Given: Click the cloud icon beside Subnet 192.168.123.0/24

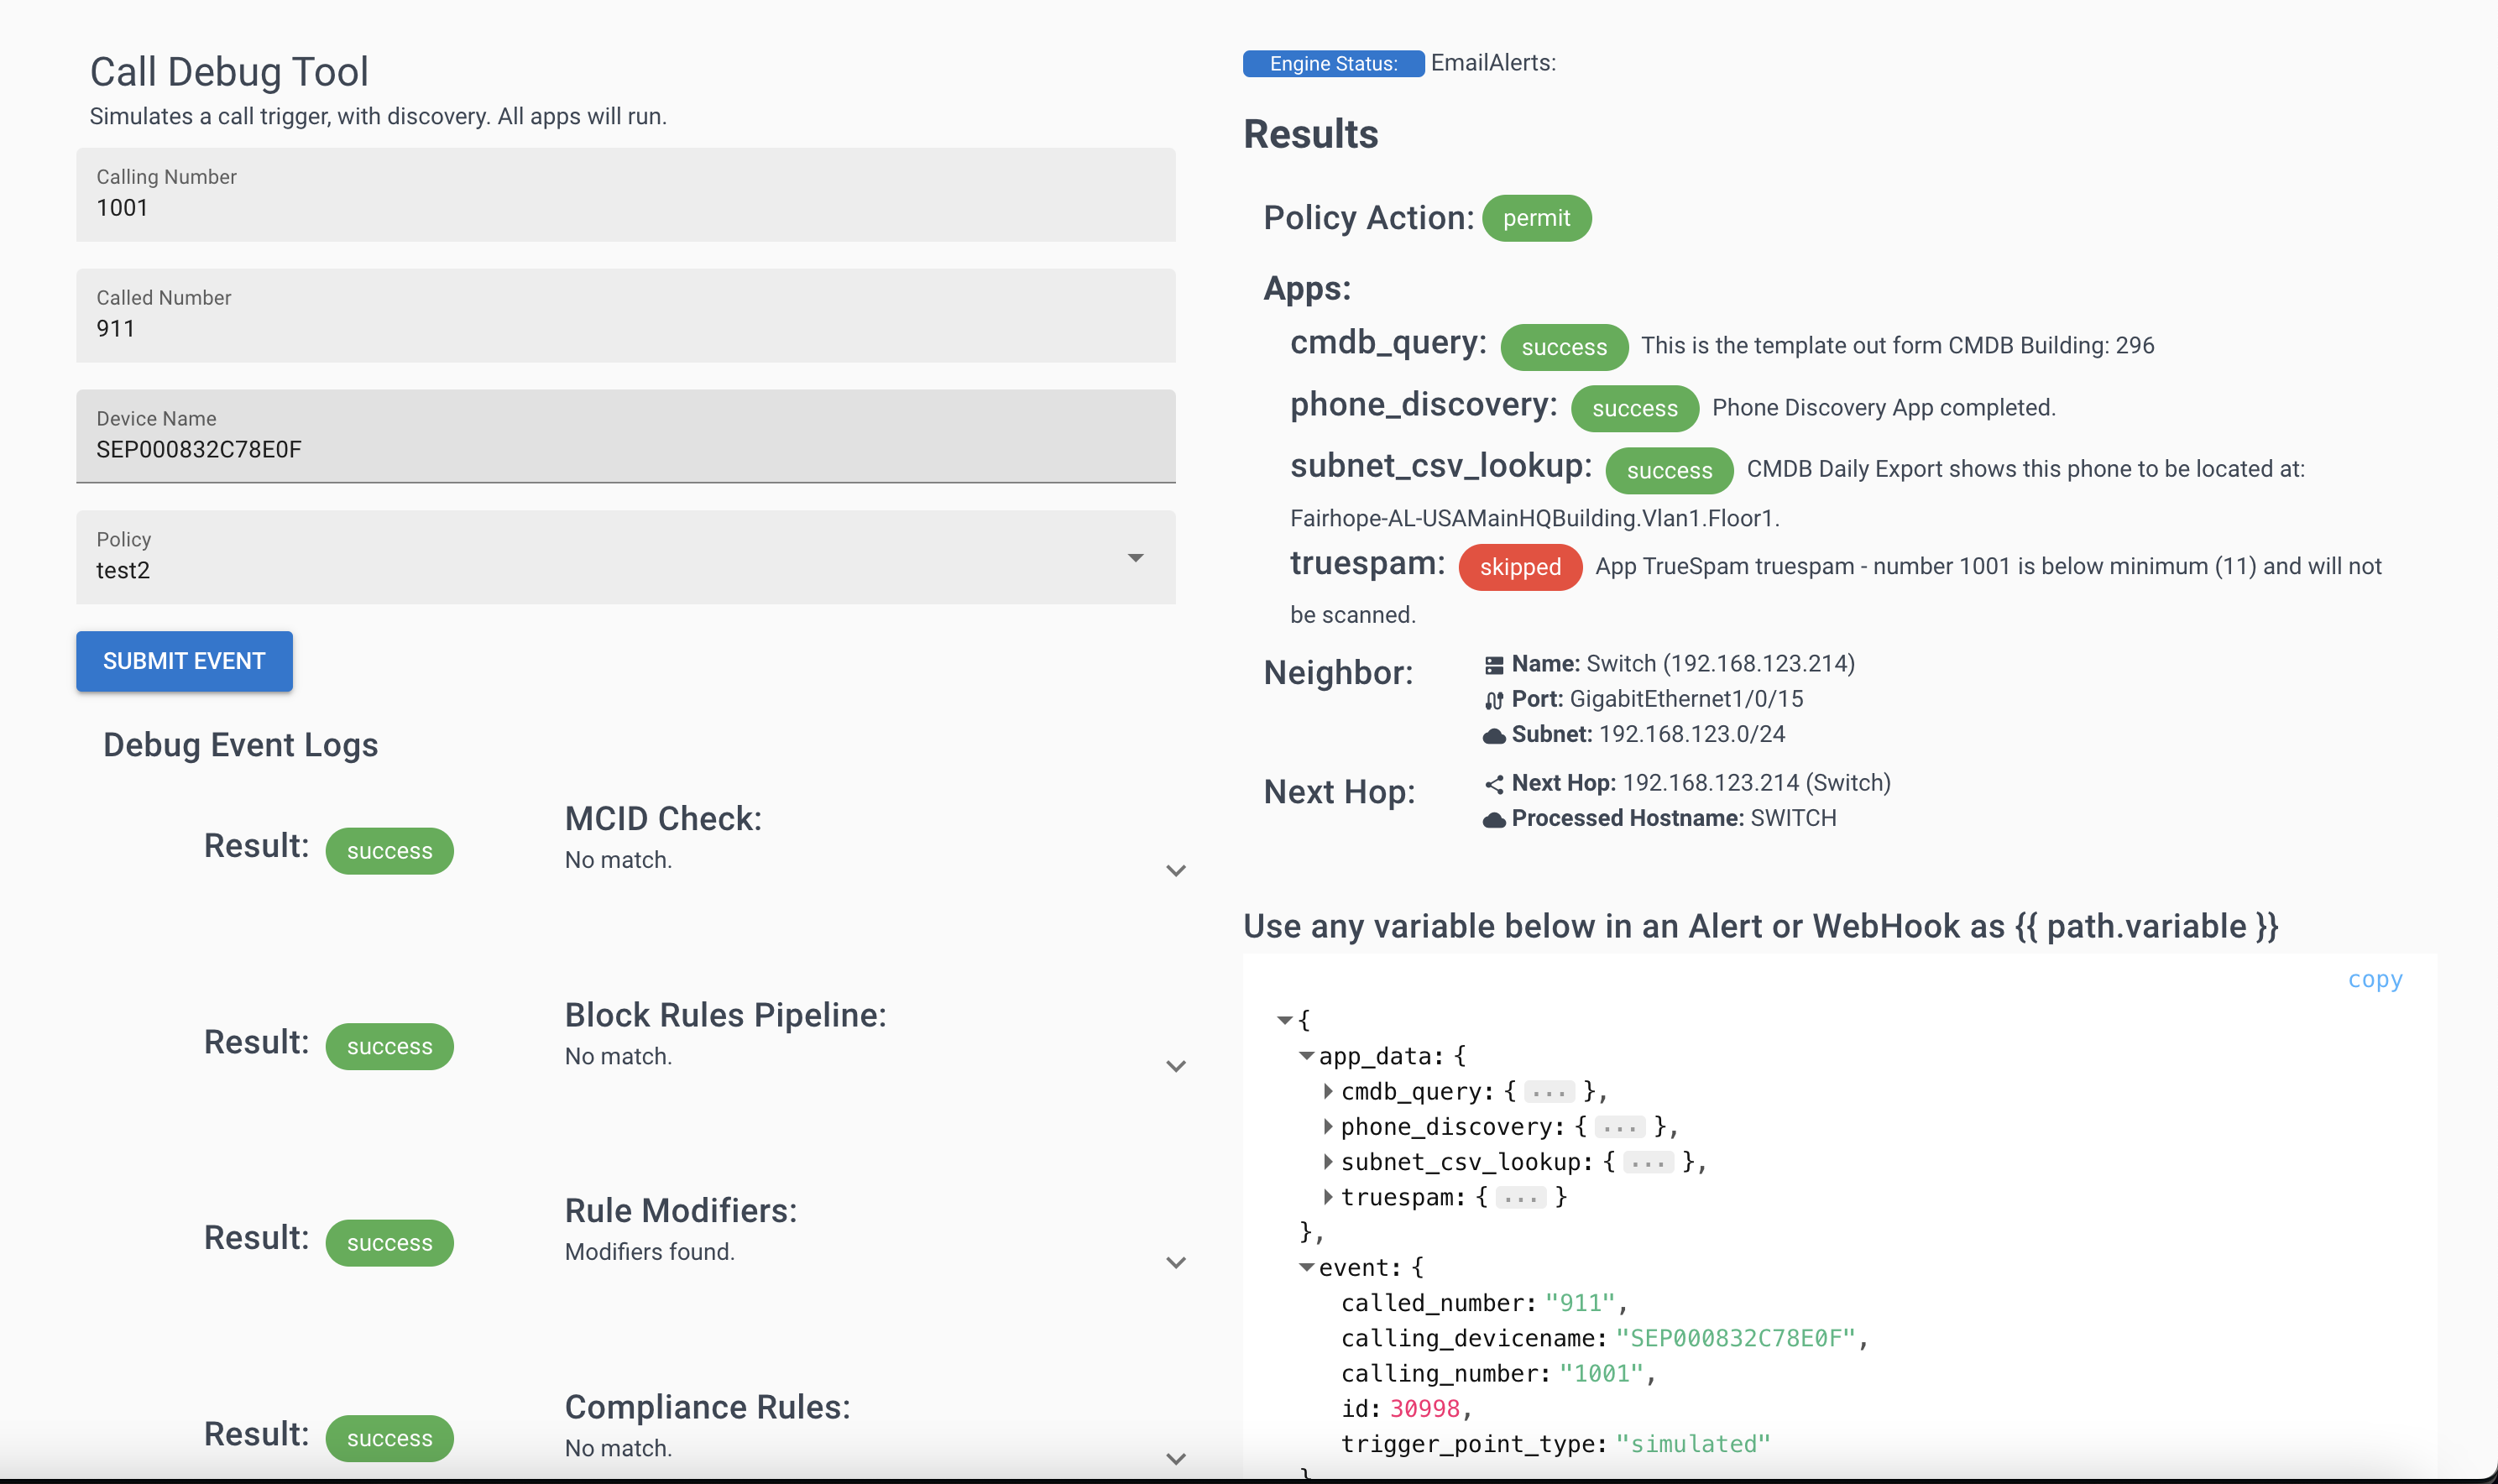Looking at the screenshot, I should (1493, 735).
